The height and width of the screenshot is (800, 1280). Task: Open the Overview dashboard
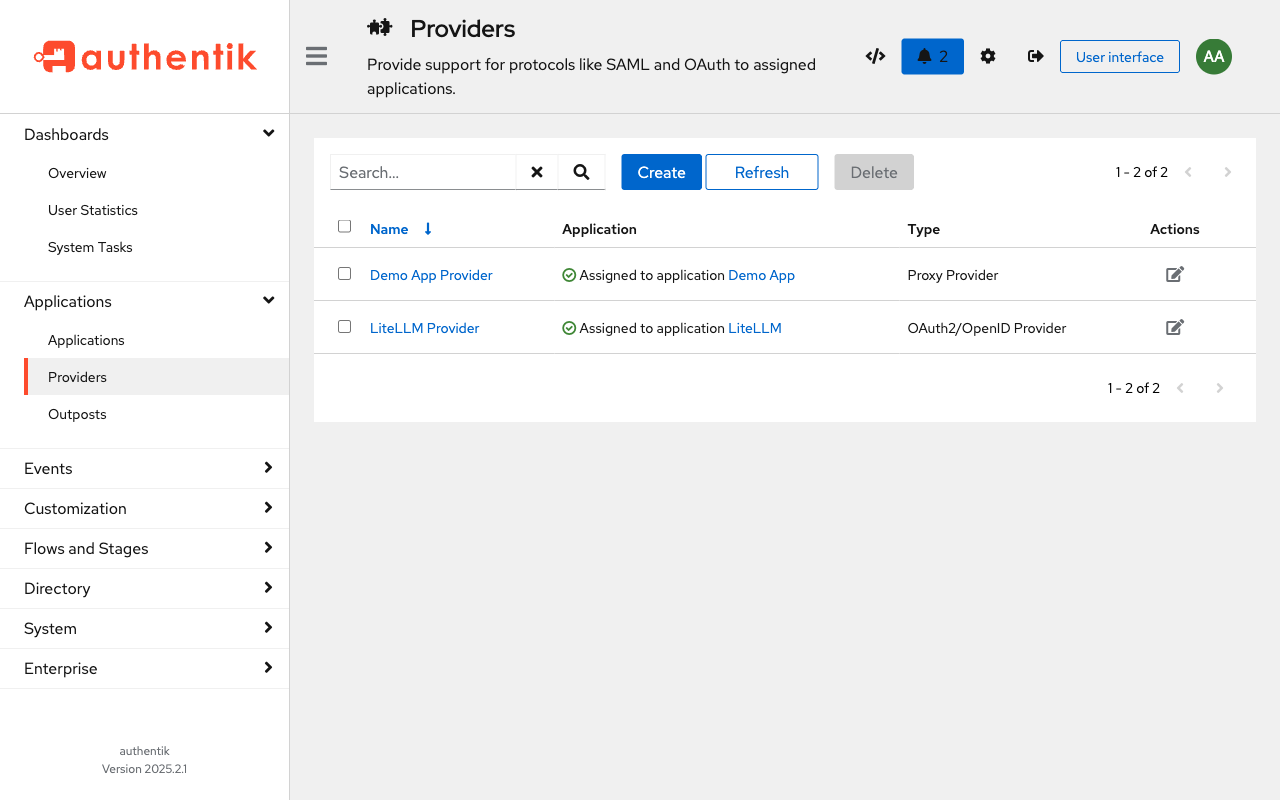click(x=77, y=173)
